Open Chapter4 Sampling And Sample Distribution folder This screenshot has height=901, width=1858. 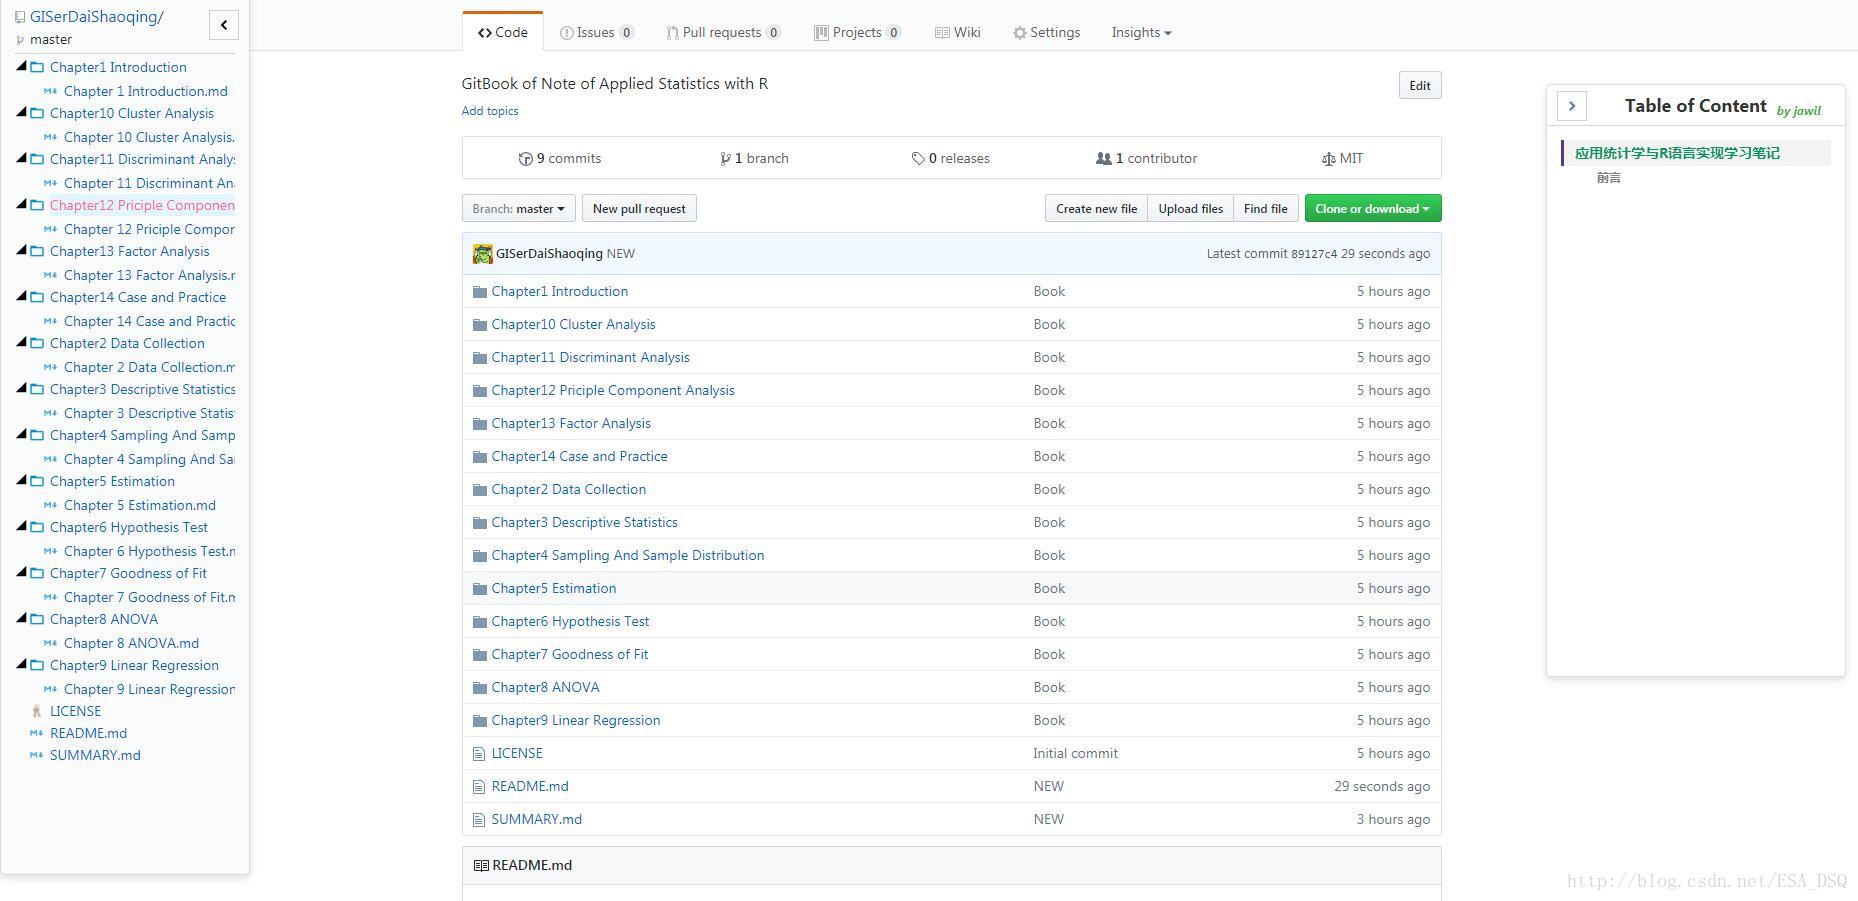[x=628, y=556]
